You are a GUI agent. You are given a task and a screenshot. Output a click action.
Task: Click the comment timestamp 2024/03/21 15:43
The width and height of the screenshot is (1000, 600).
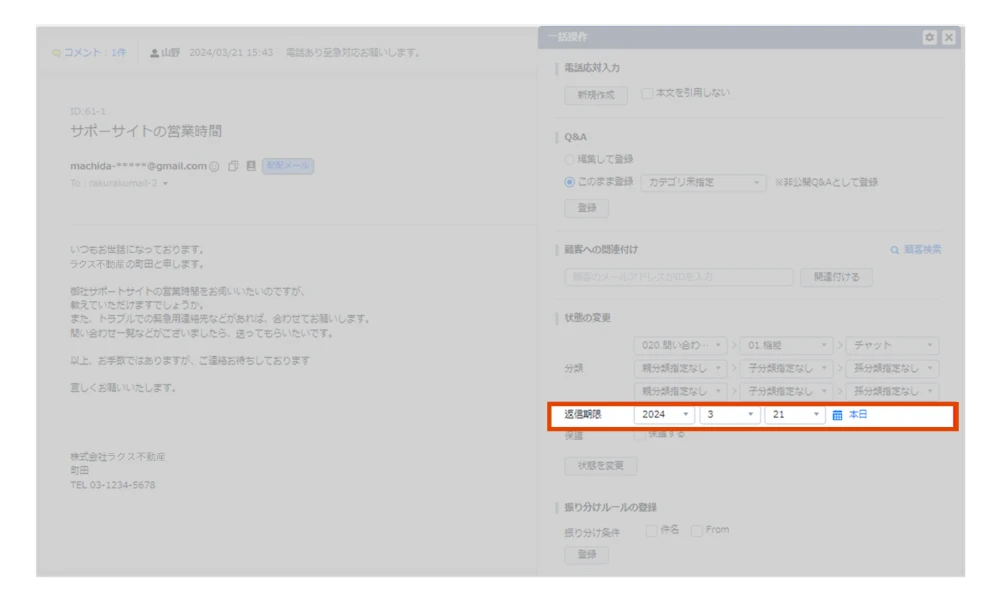231,53
